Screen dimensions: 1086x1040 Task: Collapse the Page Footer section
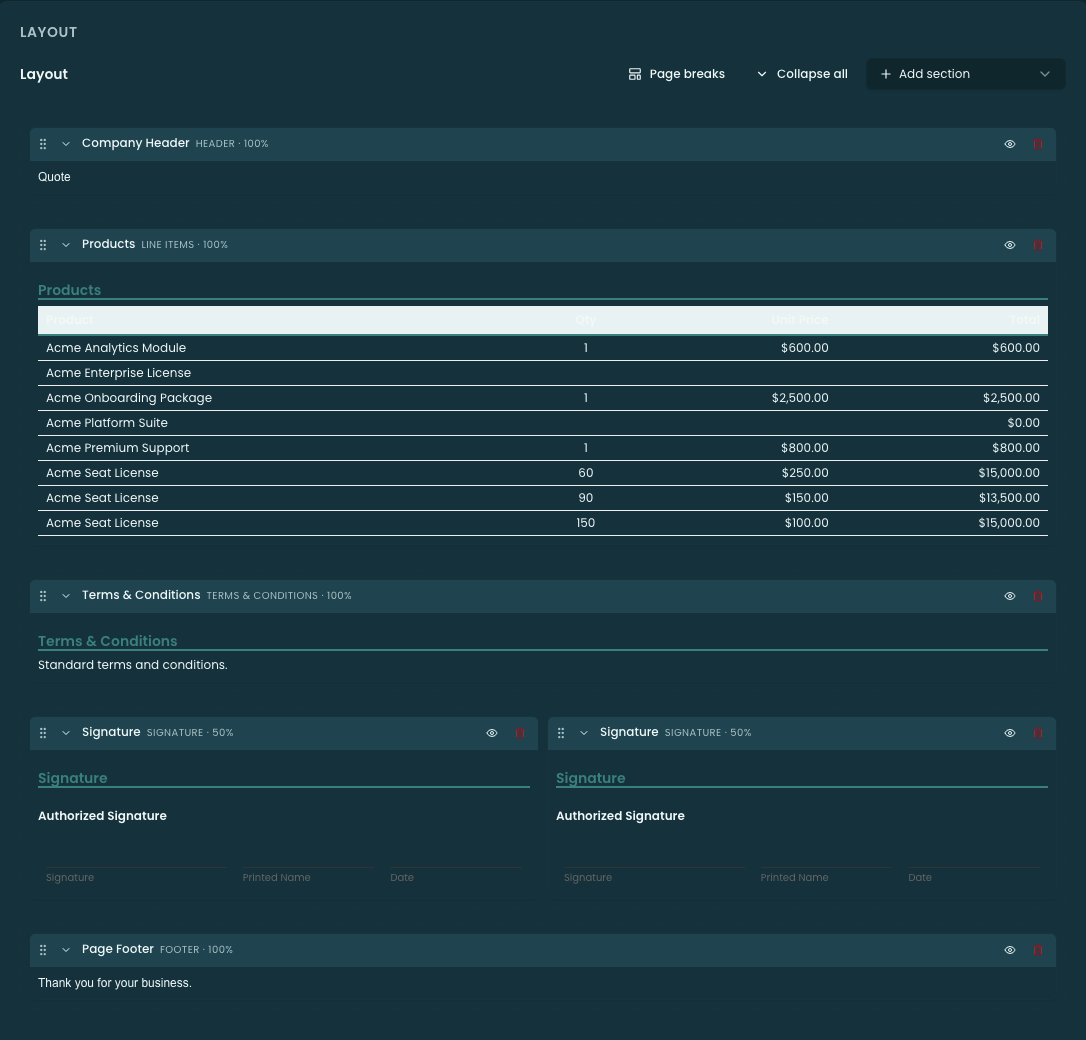pos(66,951)
